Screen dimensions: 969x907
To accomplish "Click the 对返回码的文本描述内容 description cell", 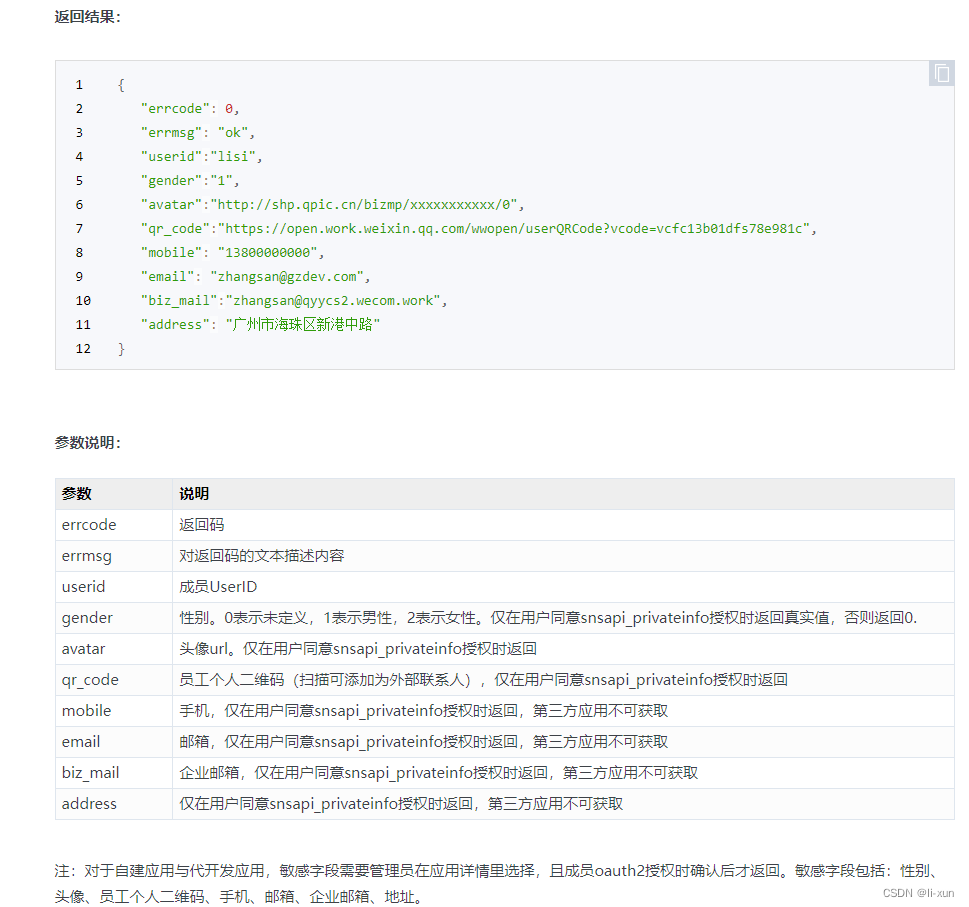I will point(563,556).
